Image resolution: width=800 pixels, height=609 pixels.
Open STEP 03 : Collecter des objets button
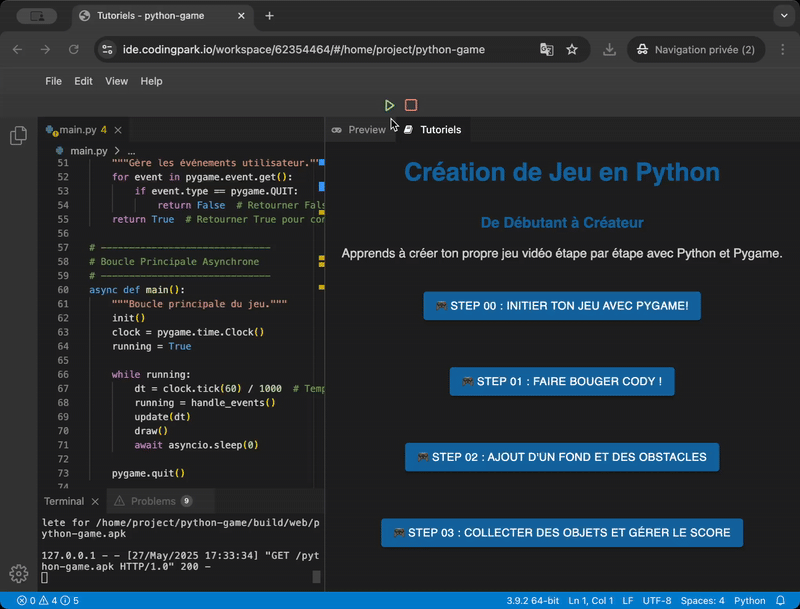(562, 532)
